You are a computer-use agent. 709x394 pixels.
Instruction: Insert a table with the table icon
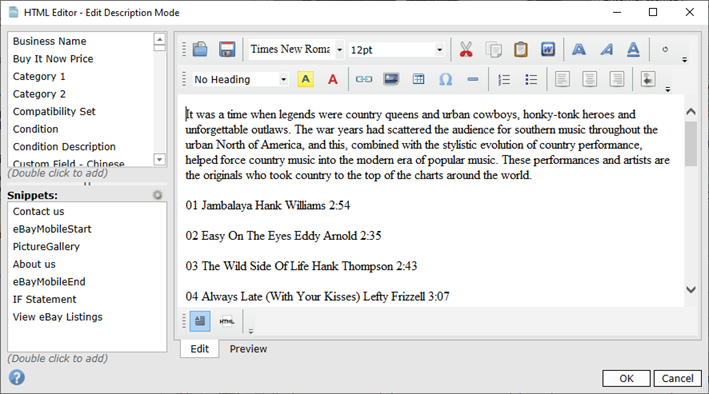click(418, 79)
